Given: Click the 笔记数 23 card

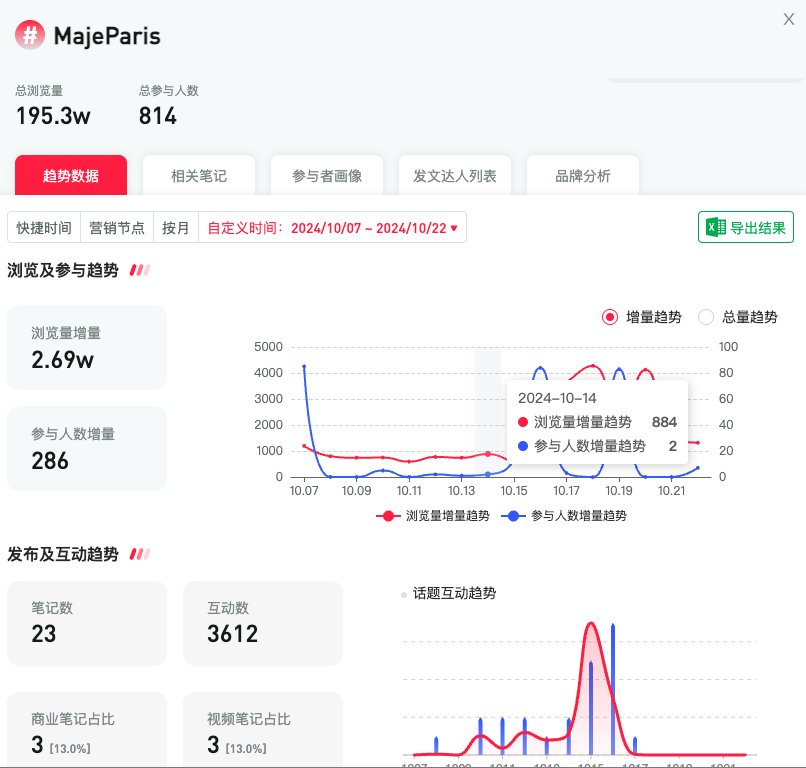Looking at the screenshot, I should pos(87,623).
